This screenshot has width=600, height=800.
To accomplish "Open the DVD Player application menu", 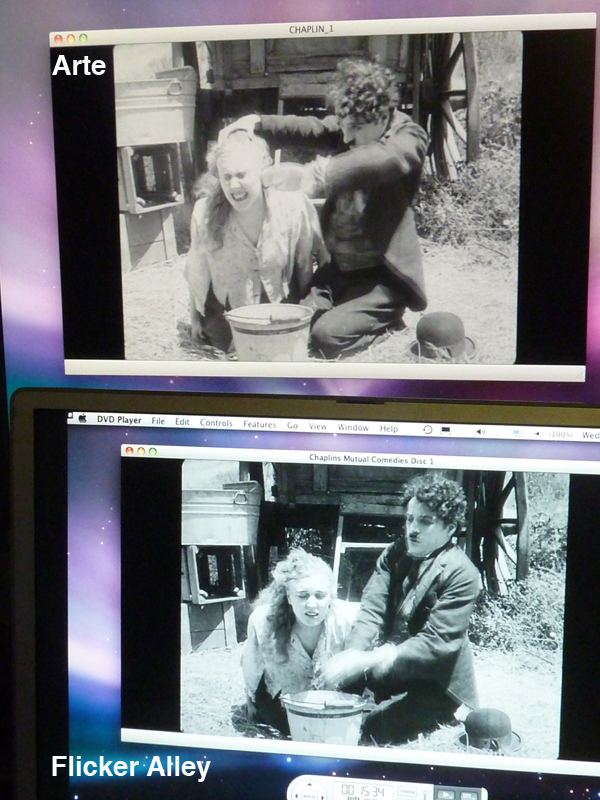I will click(x=119, y=419).
